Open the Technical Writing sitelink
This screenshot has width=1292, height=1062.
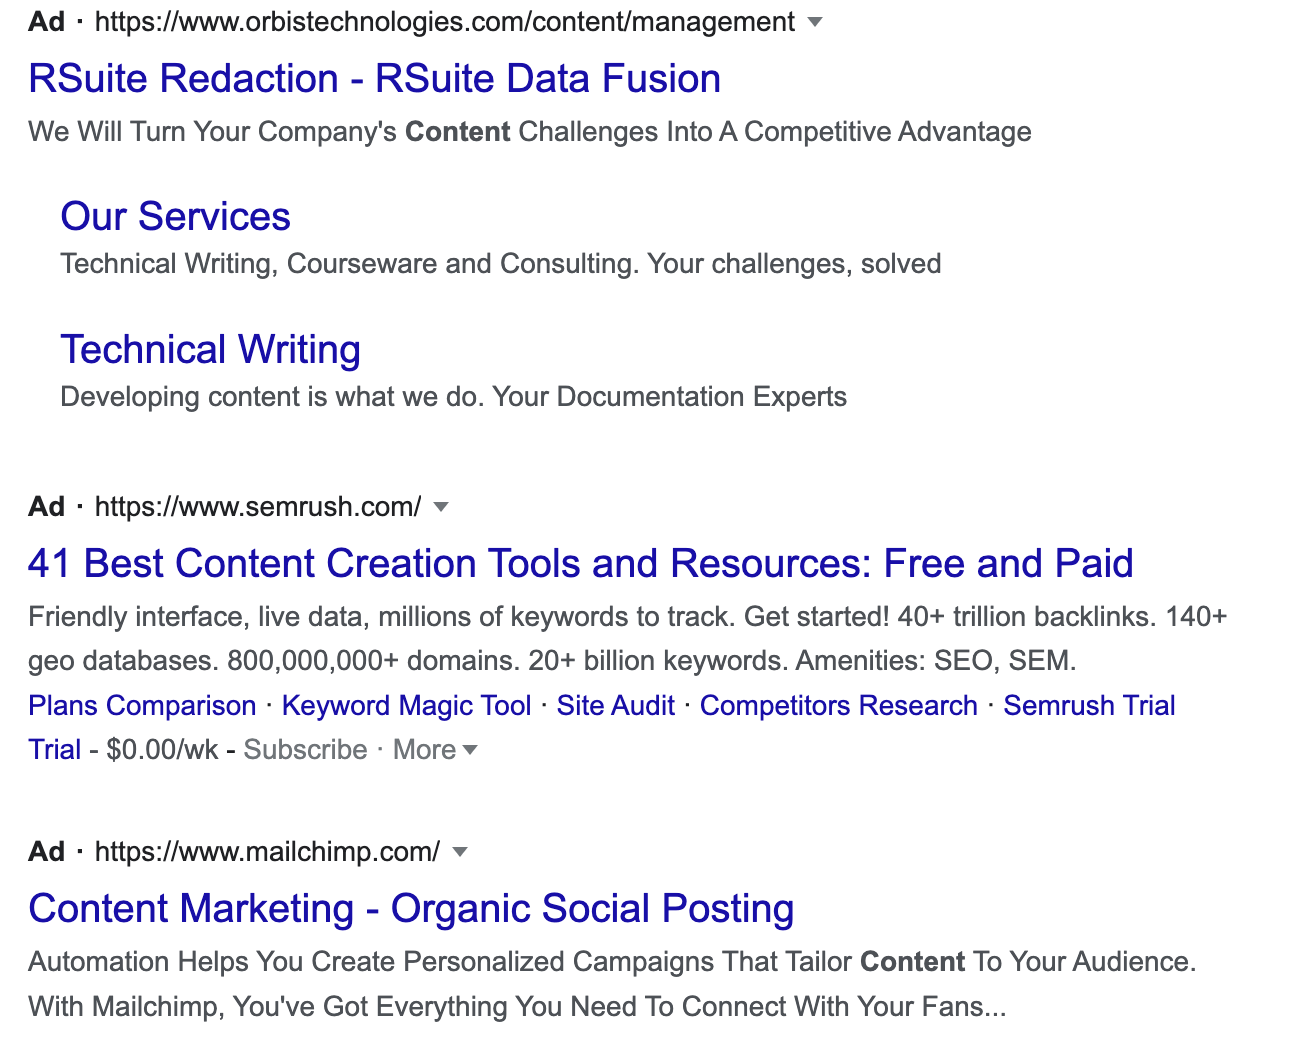coord(210,350)
